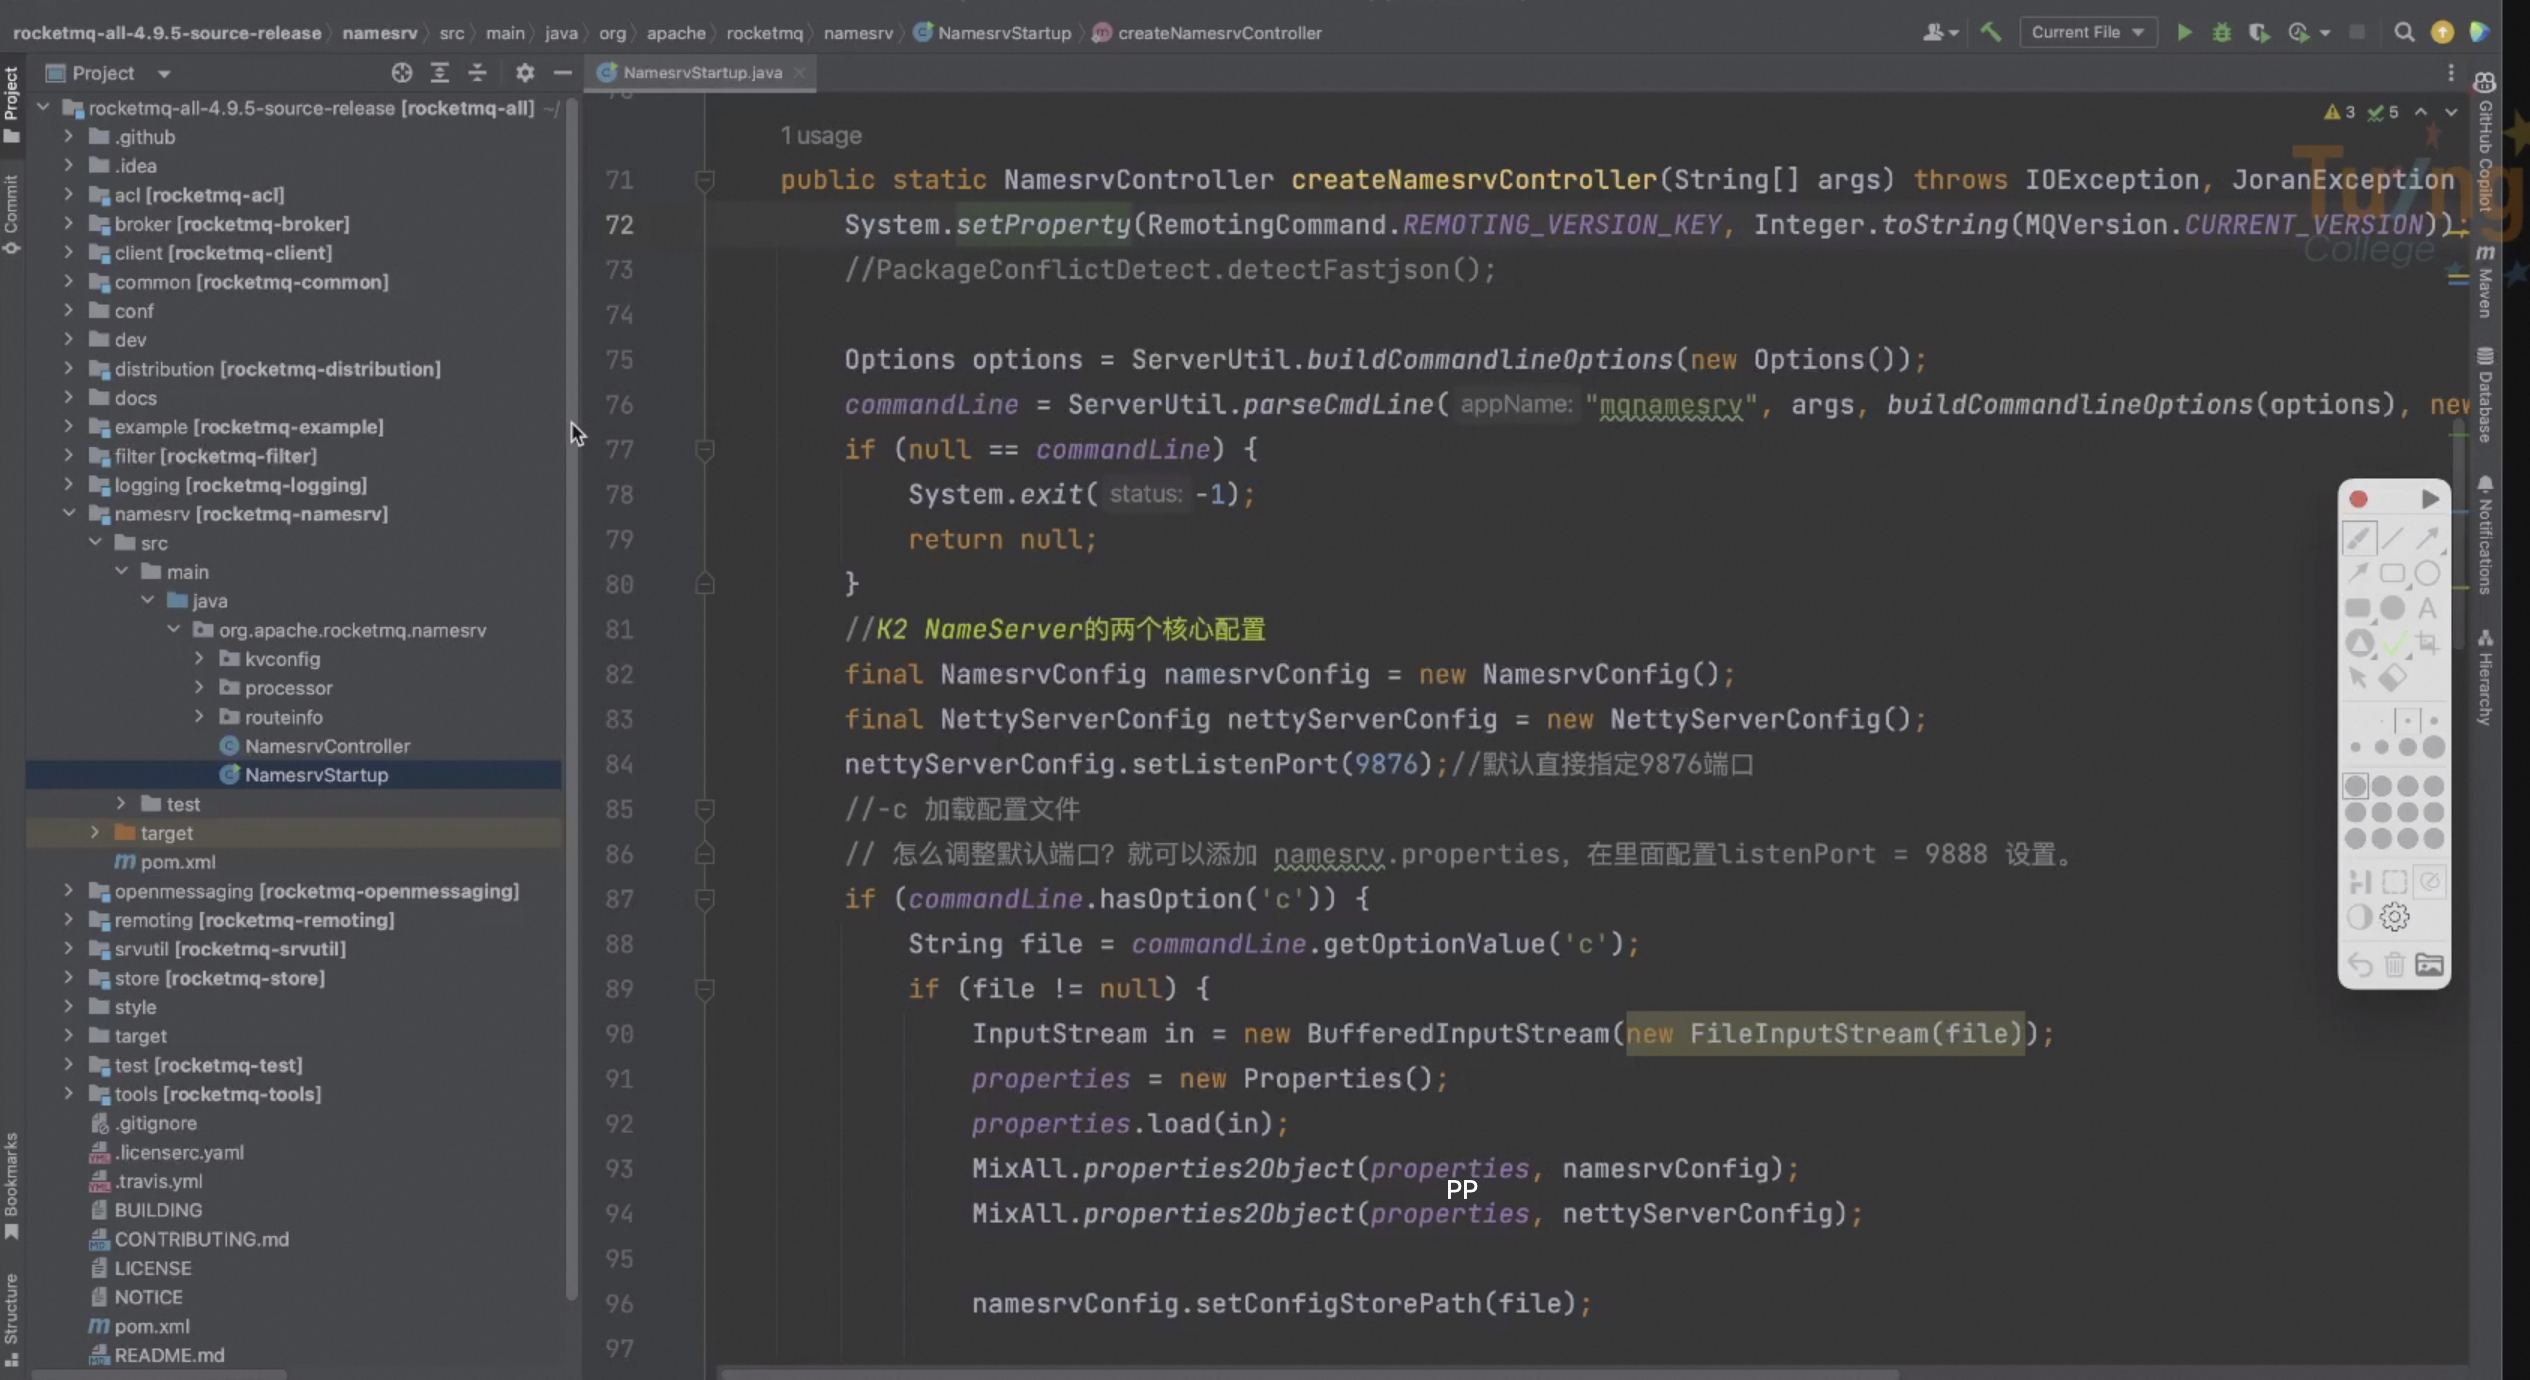Expand the orange target folder under namesrv
The height and width of the screenshot is (1380, 2530).
pos(95,832)
